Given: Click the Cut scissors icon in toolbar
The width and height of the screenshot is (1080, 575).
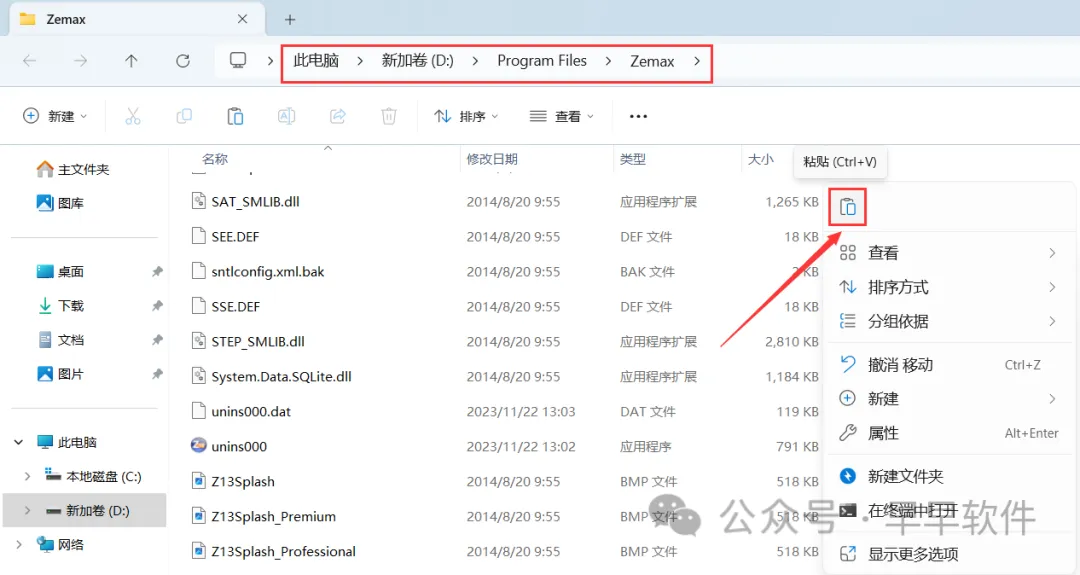Looking at the screenshot, I should click(x=133, y=116).
